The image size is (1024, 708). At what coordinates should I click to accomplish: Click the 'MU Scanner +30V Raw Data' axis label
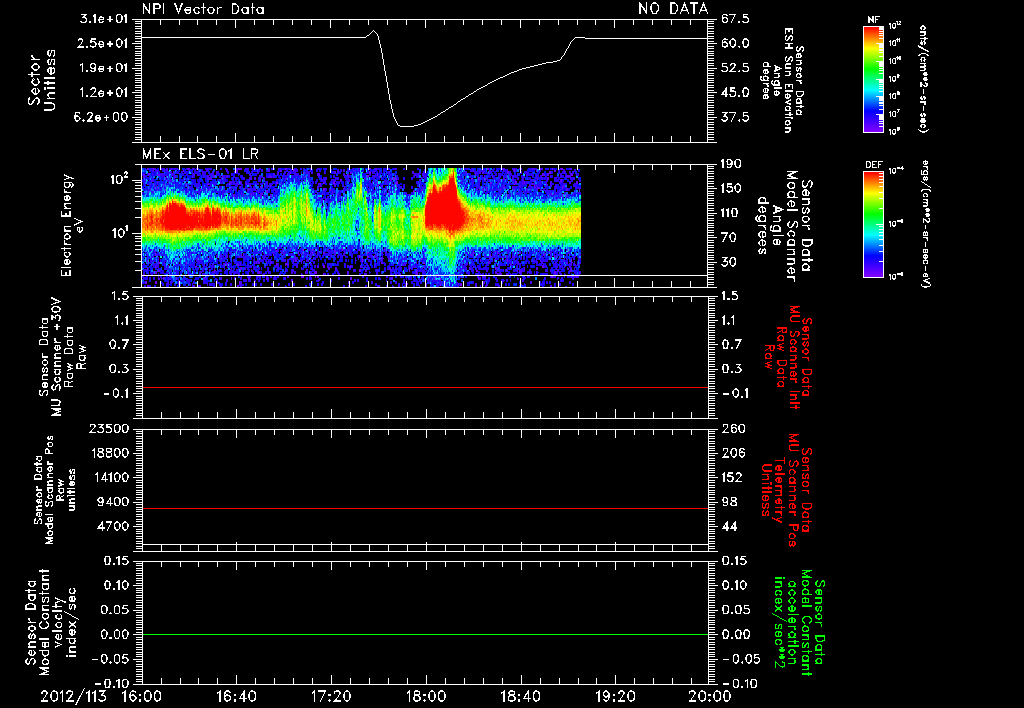63,358
